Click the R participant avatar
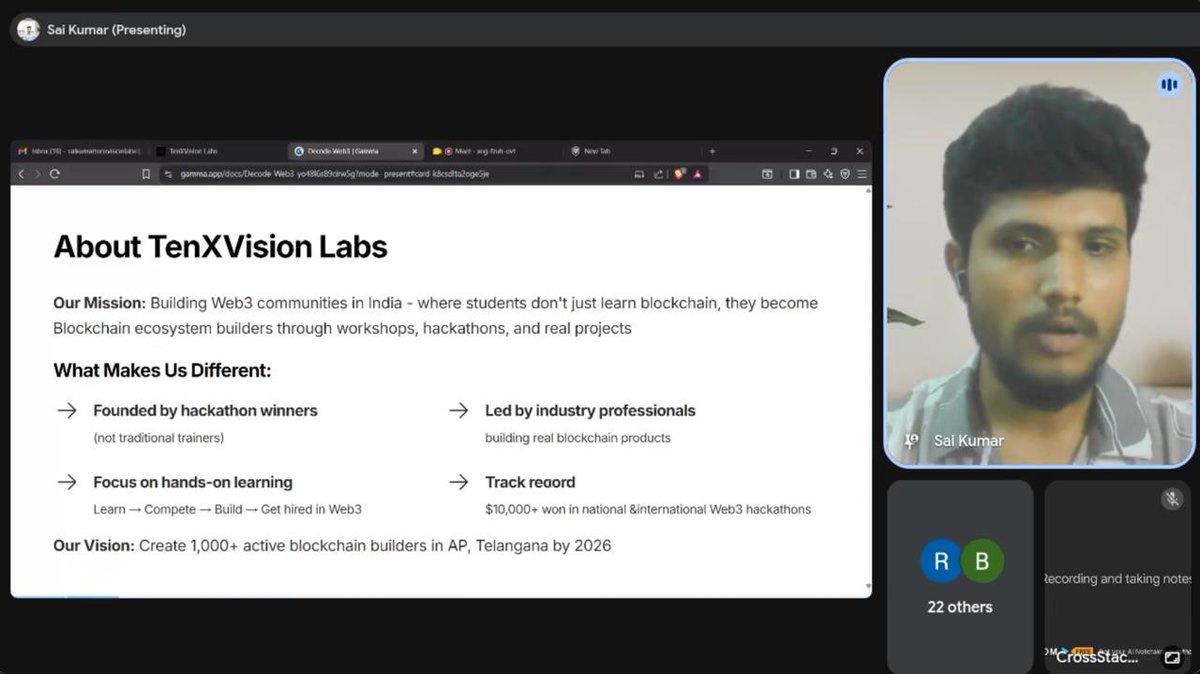 click(941, 562)
